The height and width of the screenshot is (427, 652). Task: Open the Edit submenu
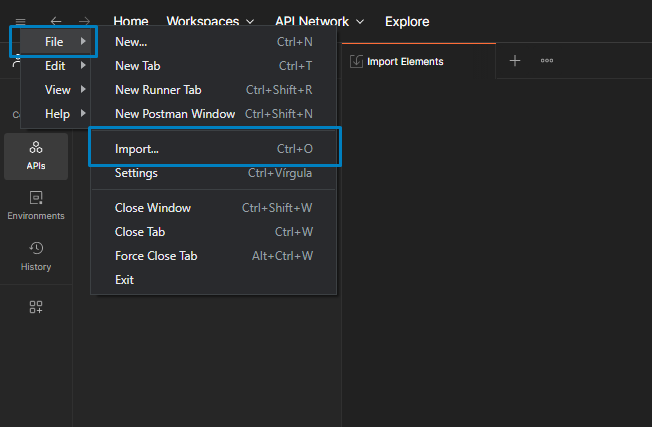(55, 66)
